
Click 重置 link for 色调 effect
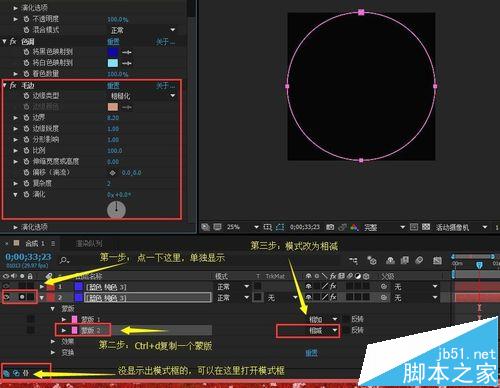[x=113, y=41]
